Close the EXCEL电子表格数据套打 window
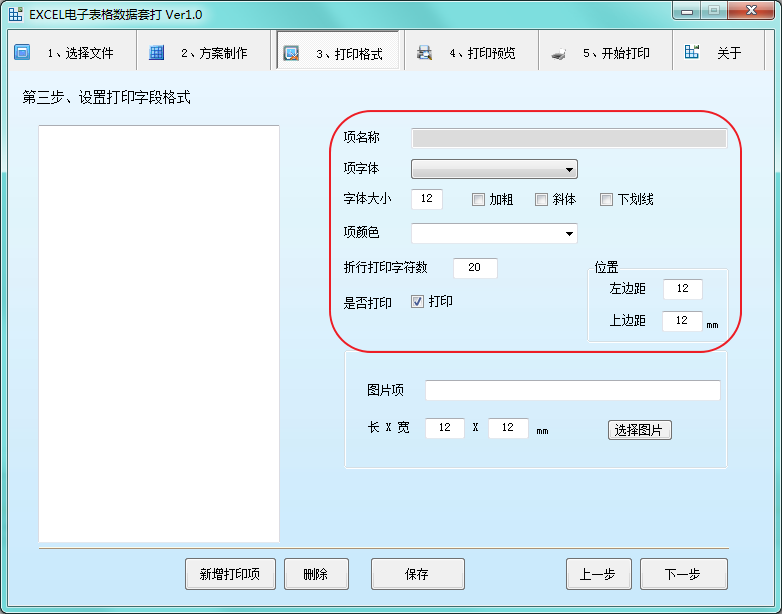The image size is (782, 614). 751,11
